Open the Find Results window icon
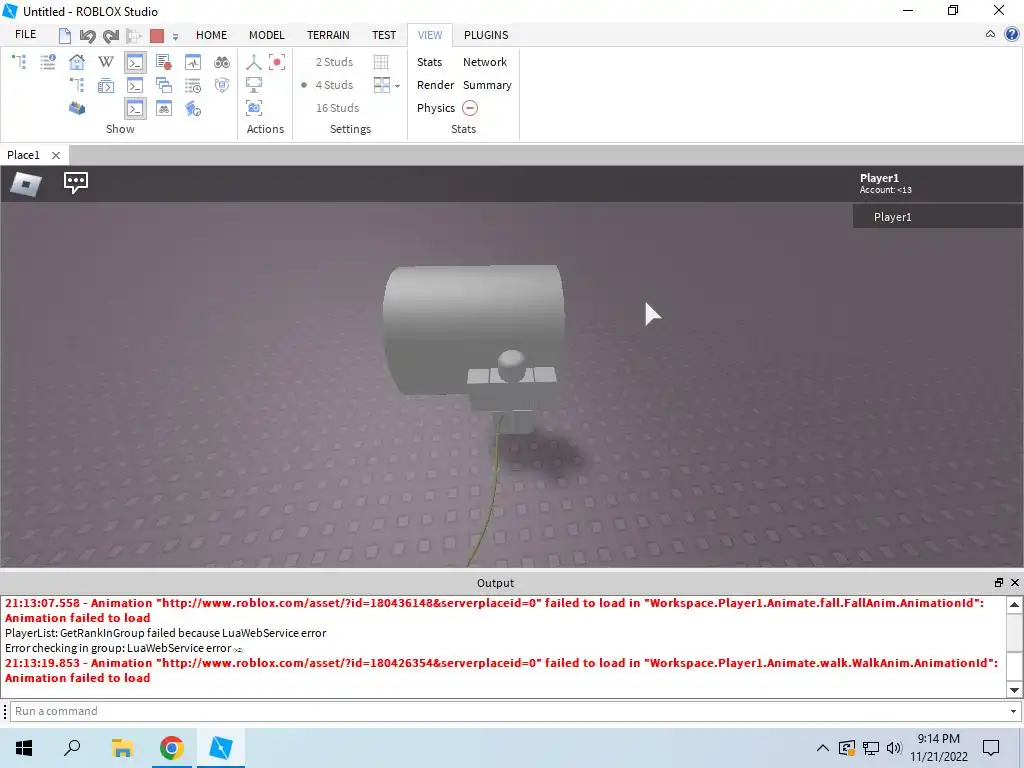1024x768 pixels. [164, 108]
